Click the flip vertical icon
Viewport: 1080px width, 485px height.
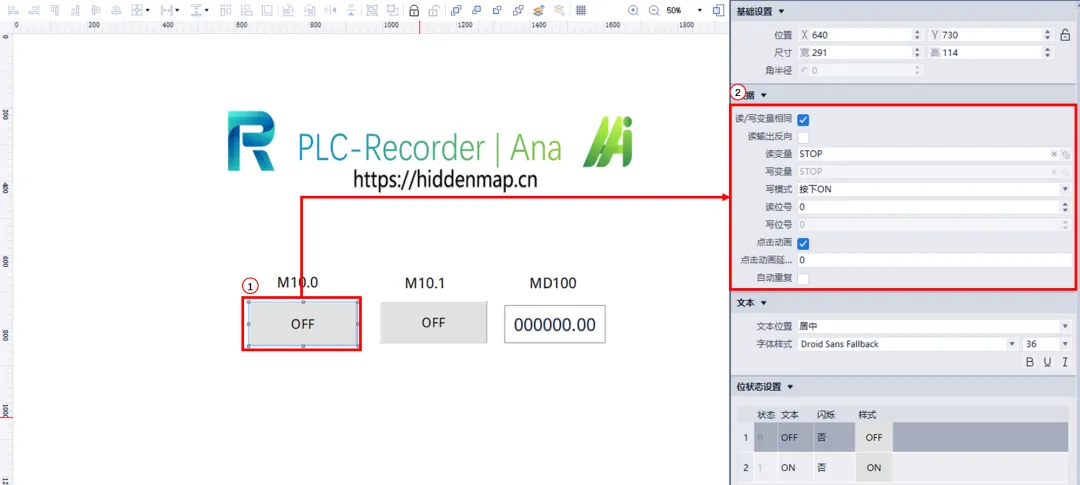click(x=351, y=10)
